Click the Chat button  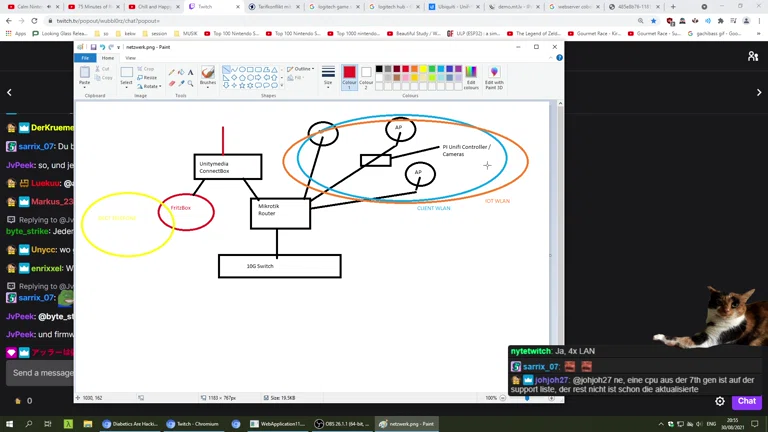tap(747, 401)
